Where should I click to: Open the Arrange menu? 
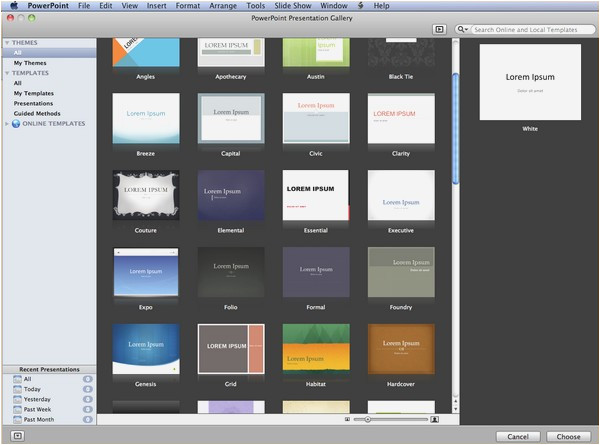coord(223,5)
